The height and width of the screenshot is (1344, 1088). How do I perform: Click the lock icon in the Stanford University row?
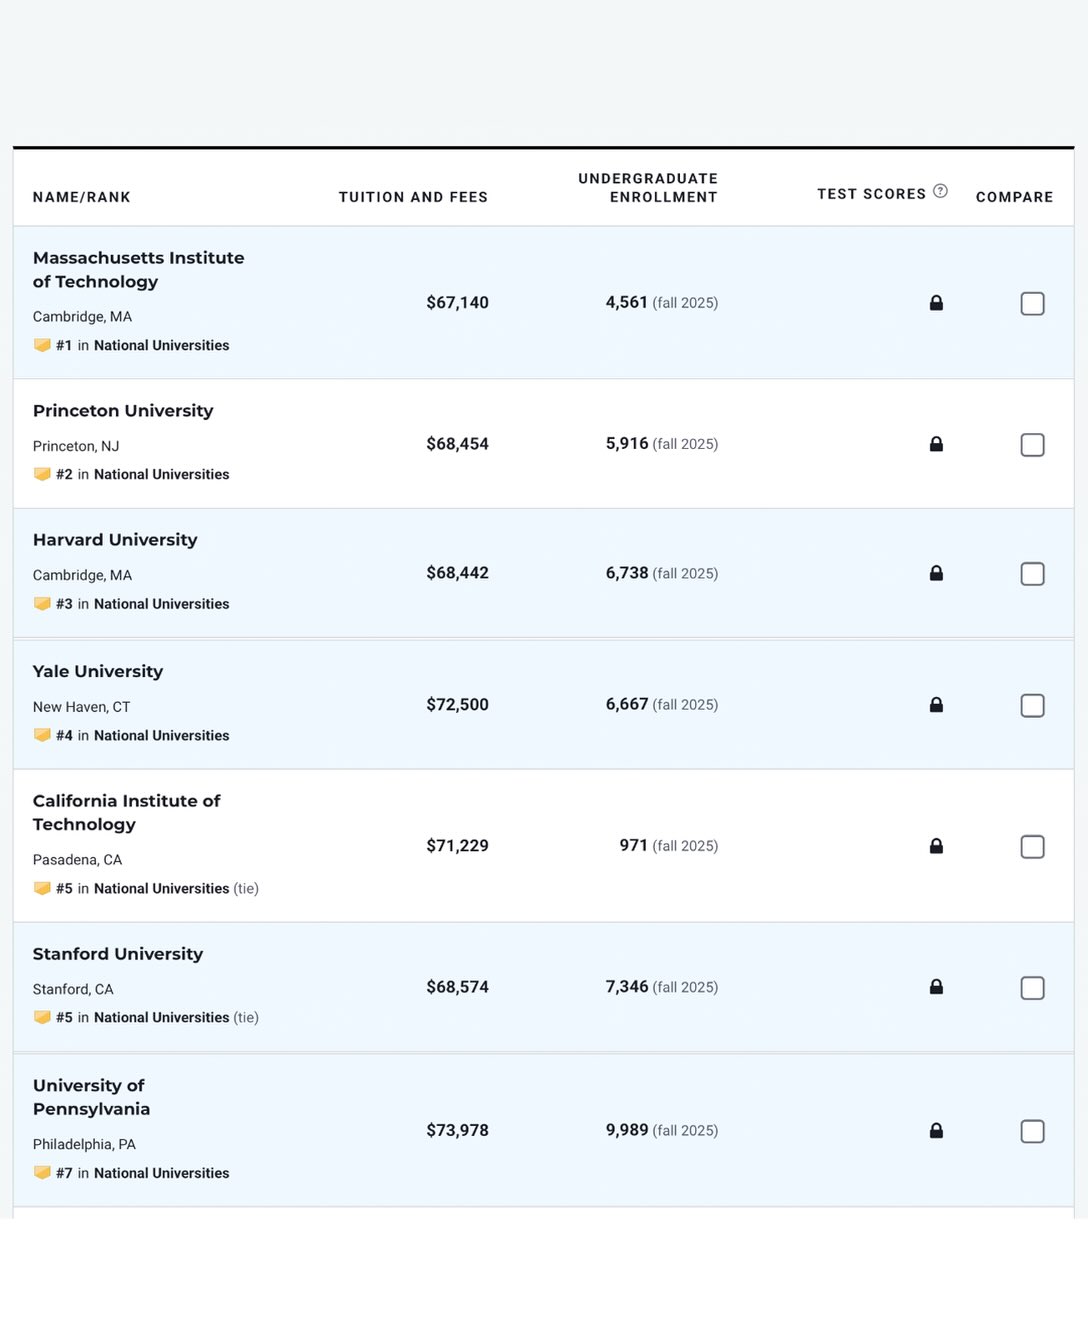click(x=936, y=987)
